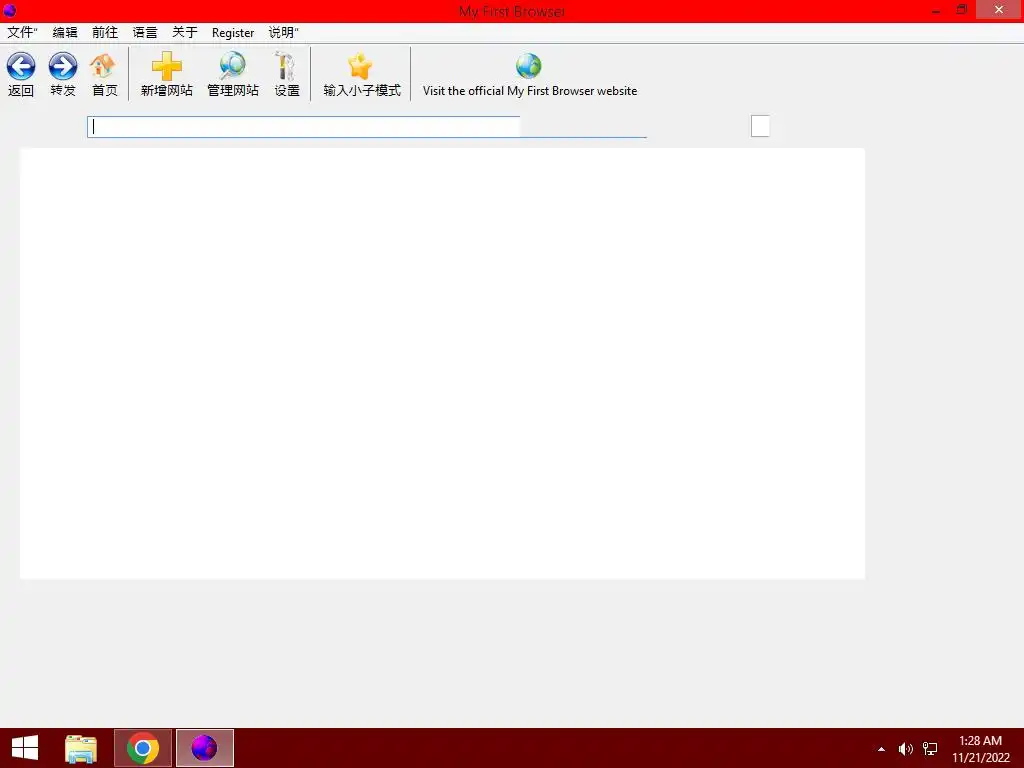The width and height of the screenshot is (1024, 768).
Task: Switch to Chrome in the taskbar
Action: click(x=143, y=748)
